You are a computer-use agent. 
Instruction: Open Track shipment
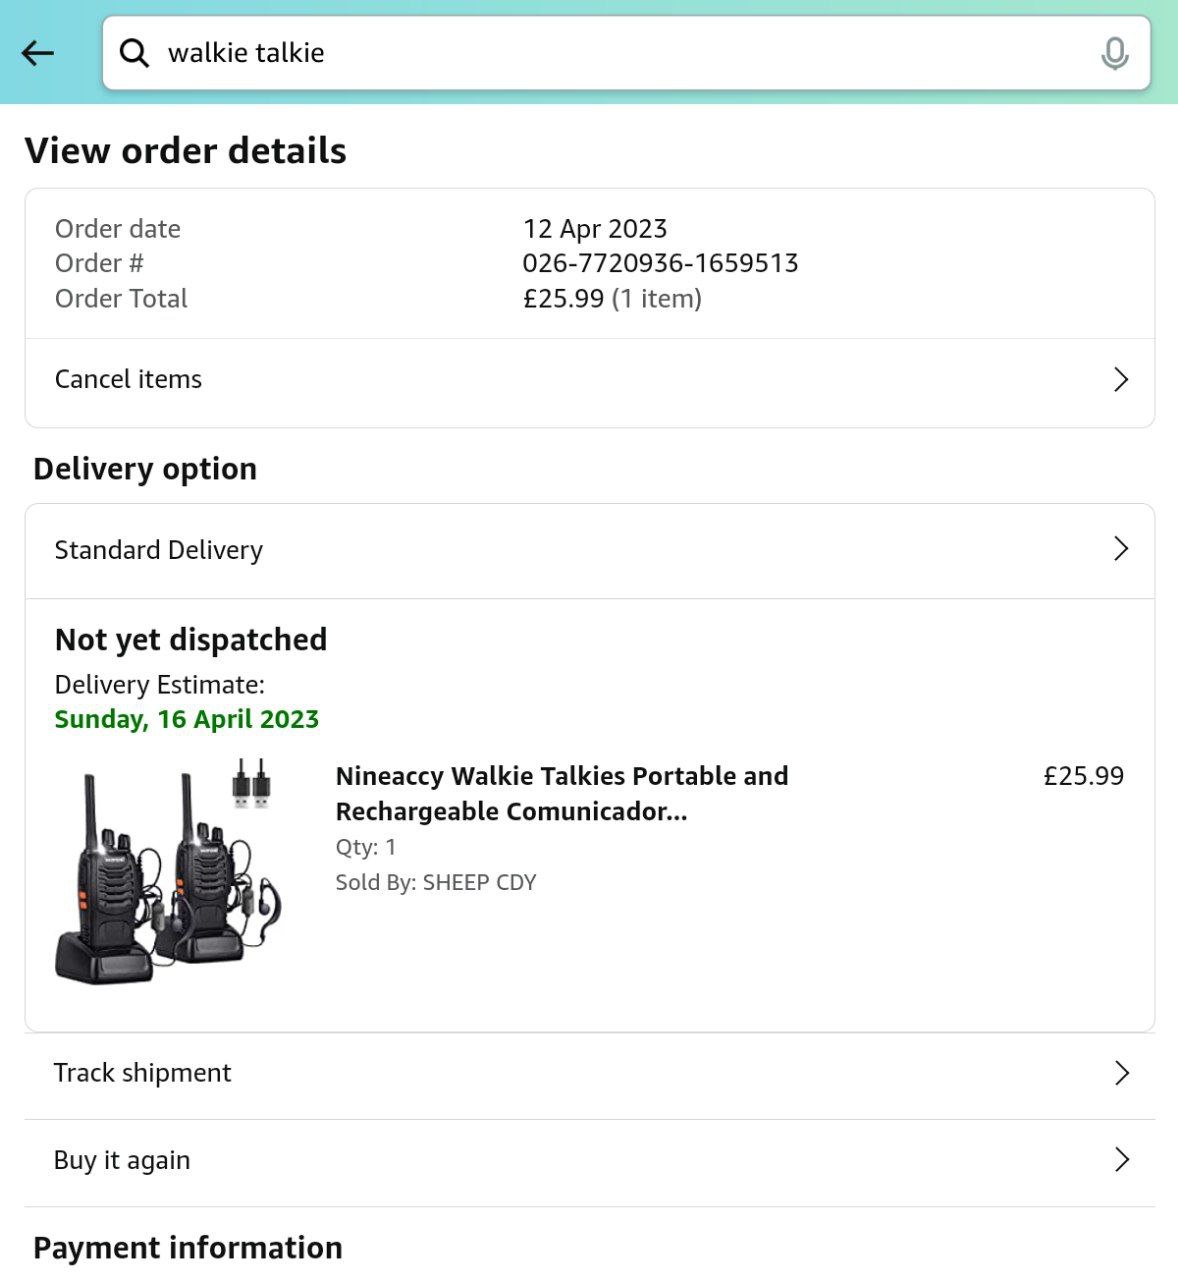(143, 1073)
